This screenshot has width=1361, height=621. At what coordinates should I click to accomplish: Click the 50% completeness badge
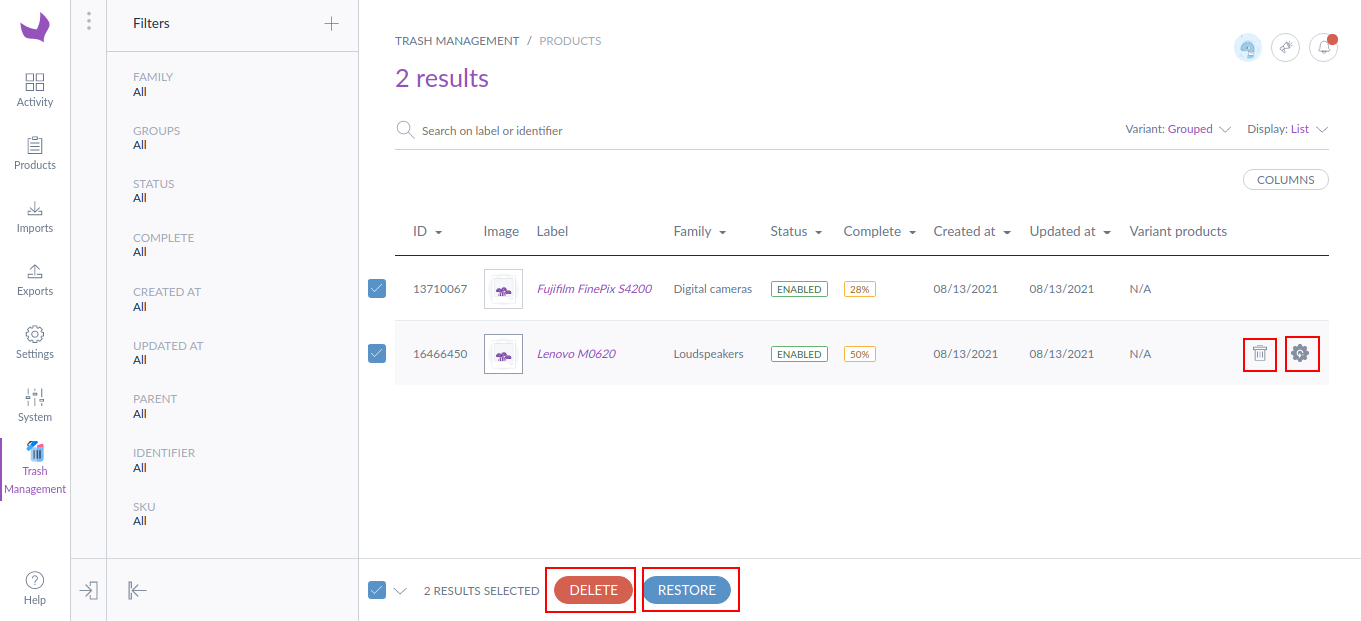pos(860,354)
